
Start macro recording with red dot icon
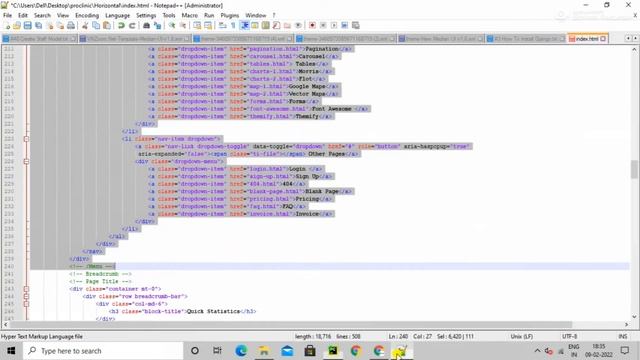(x=312, y=26)
